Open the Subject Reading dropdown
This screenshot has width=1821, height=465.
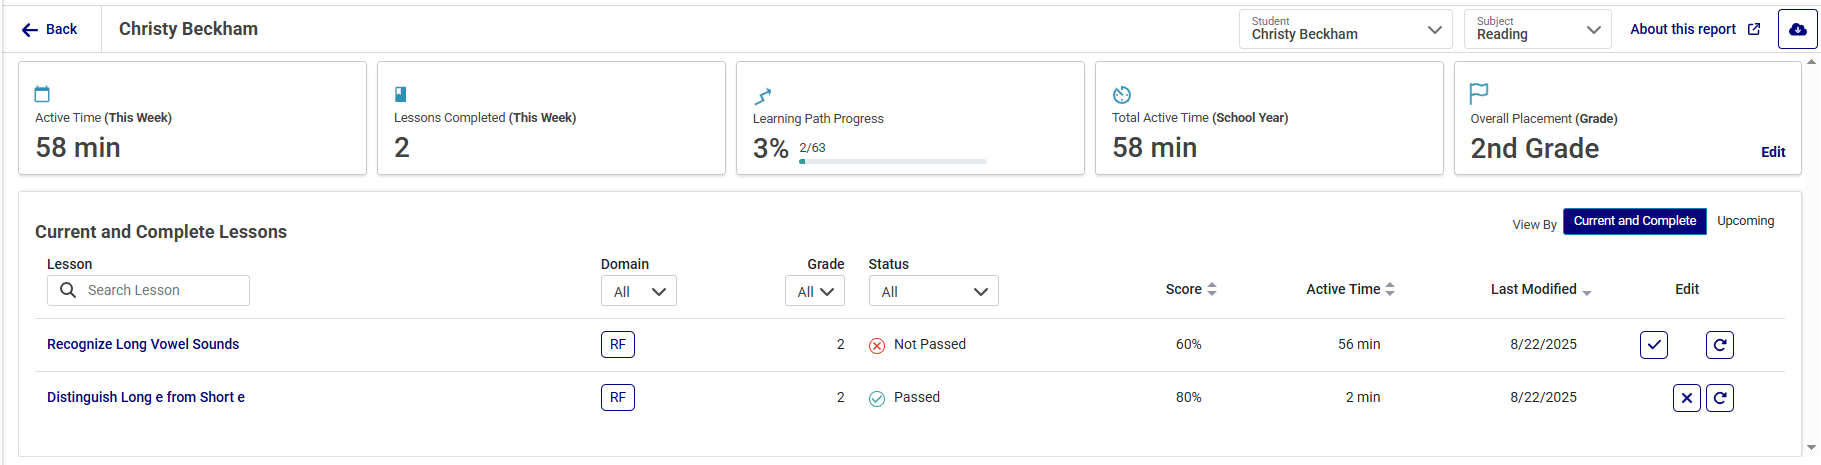click(1537, 30)
